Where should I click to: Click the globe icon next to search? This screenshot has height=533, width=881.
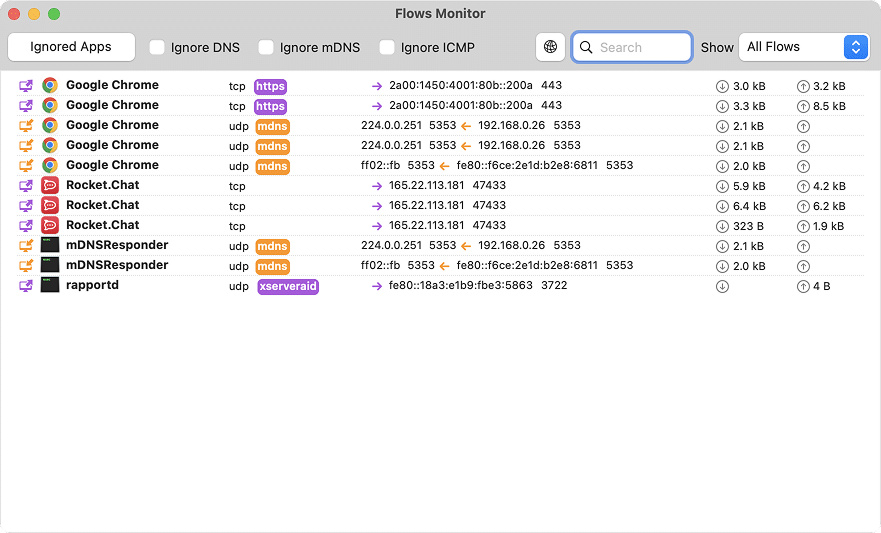pyautogui.click(x=550, y=47)
